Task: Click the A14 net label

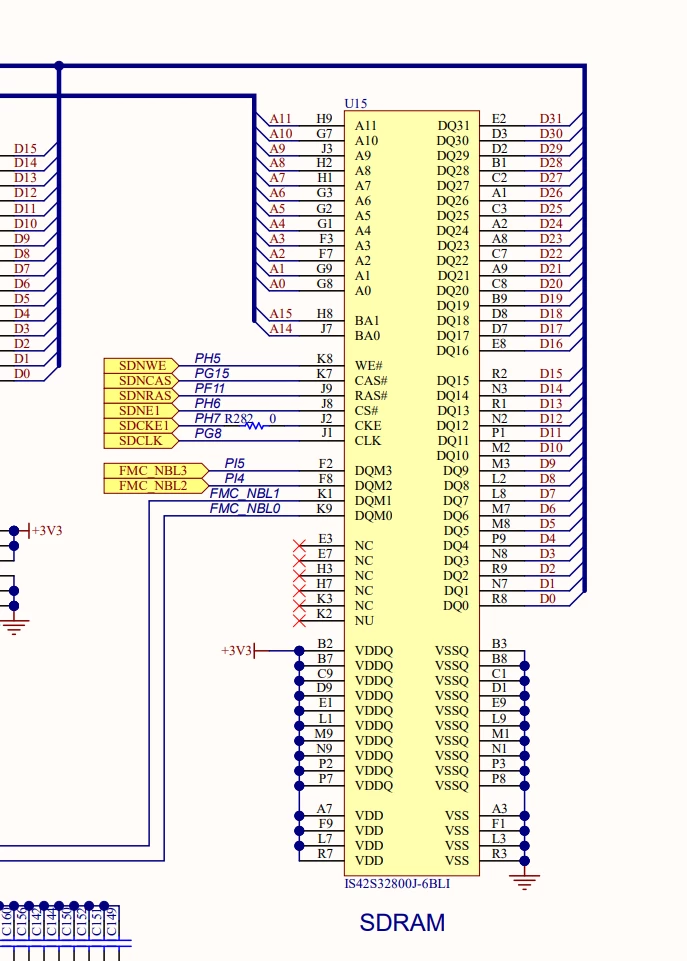Action: pos(281,329)
